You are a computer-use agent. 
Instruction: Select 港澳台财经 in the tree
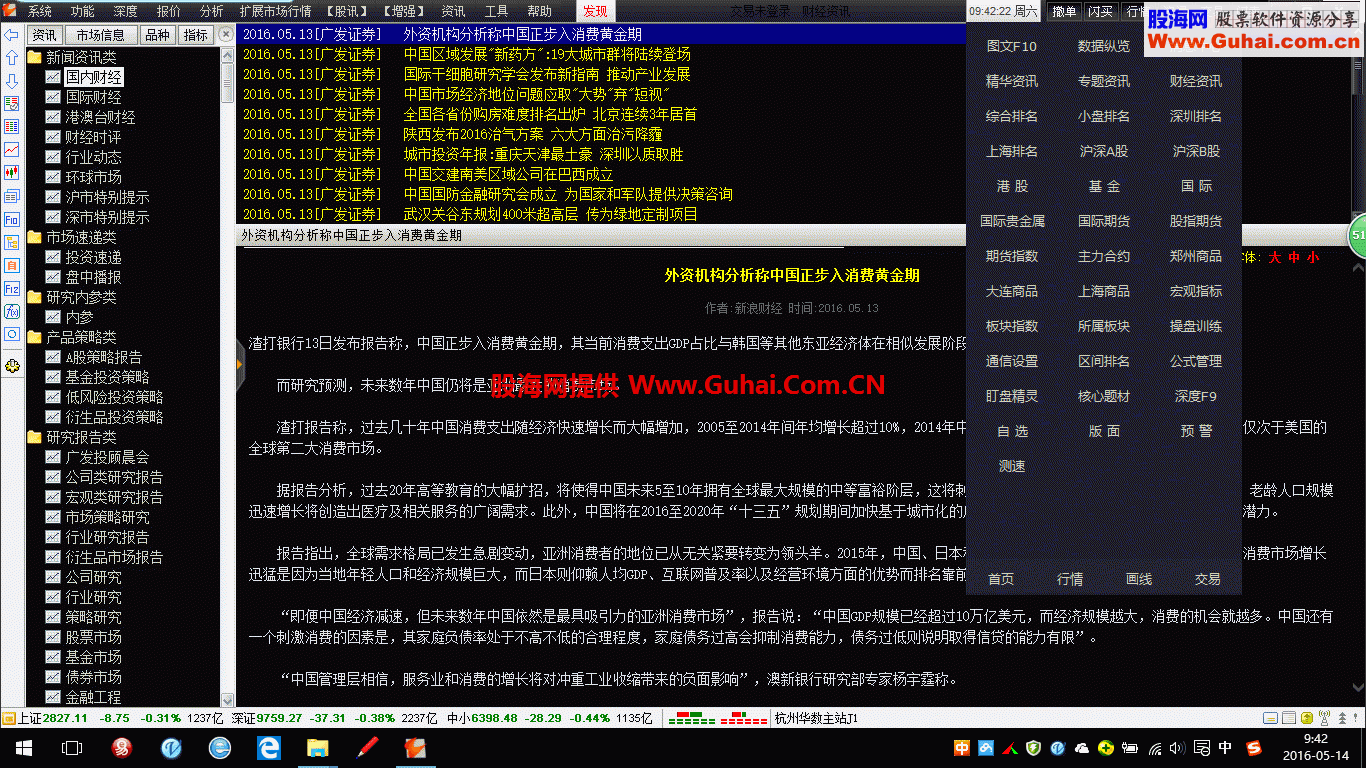[x=100, y=117]
